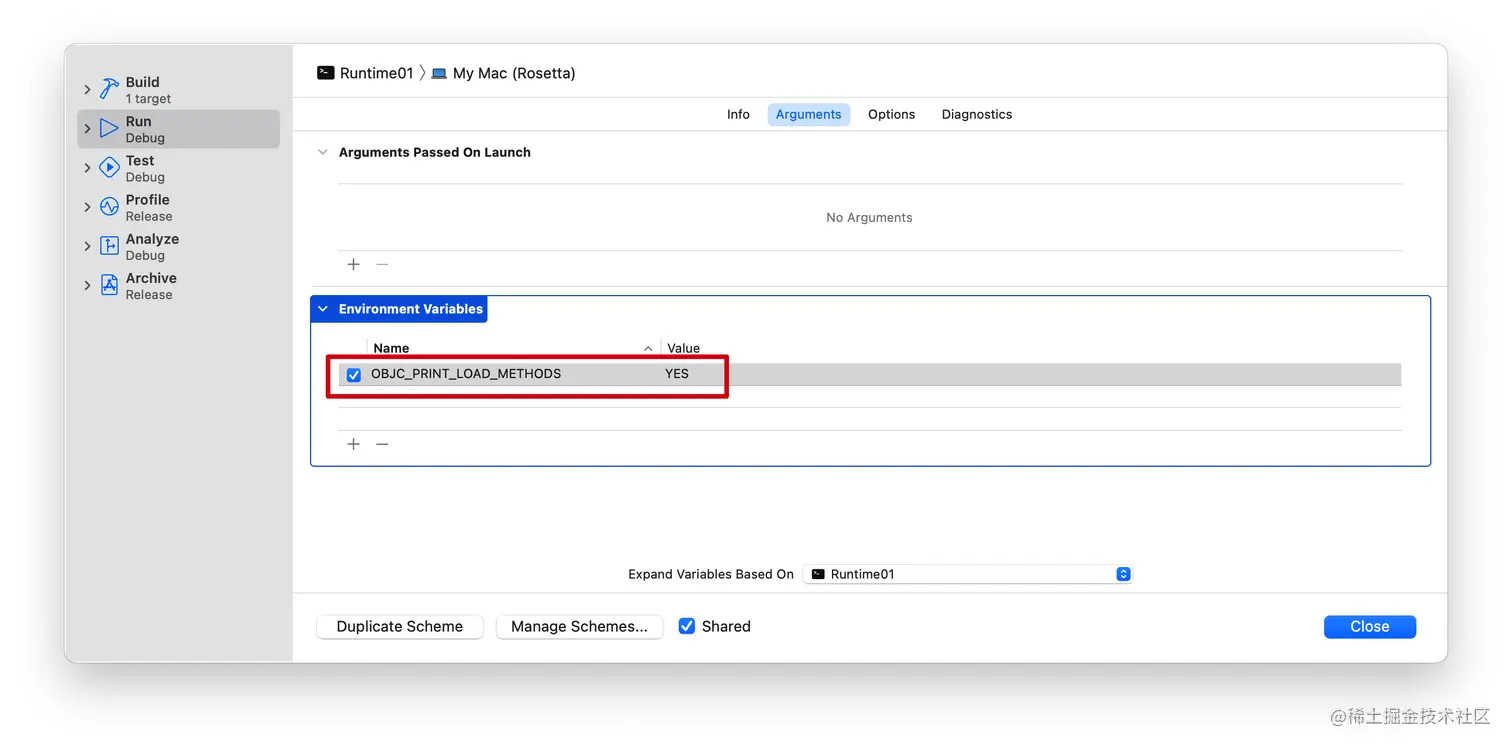Click the YES value cell
Image resolution: width=1512 pixels, height=748 pixels.
coord(677,374)
